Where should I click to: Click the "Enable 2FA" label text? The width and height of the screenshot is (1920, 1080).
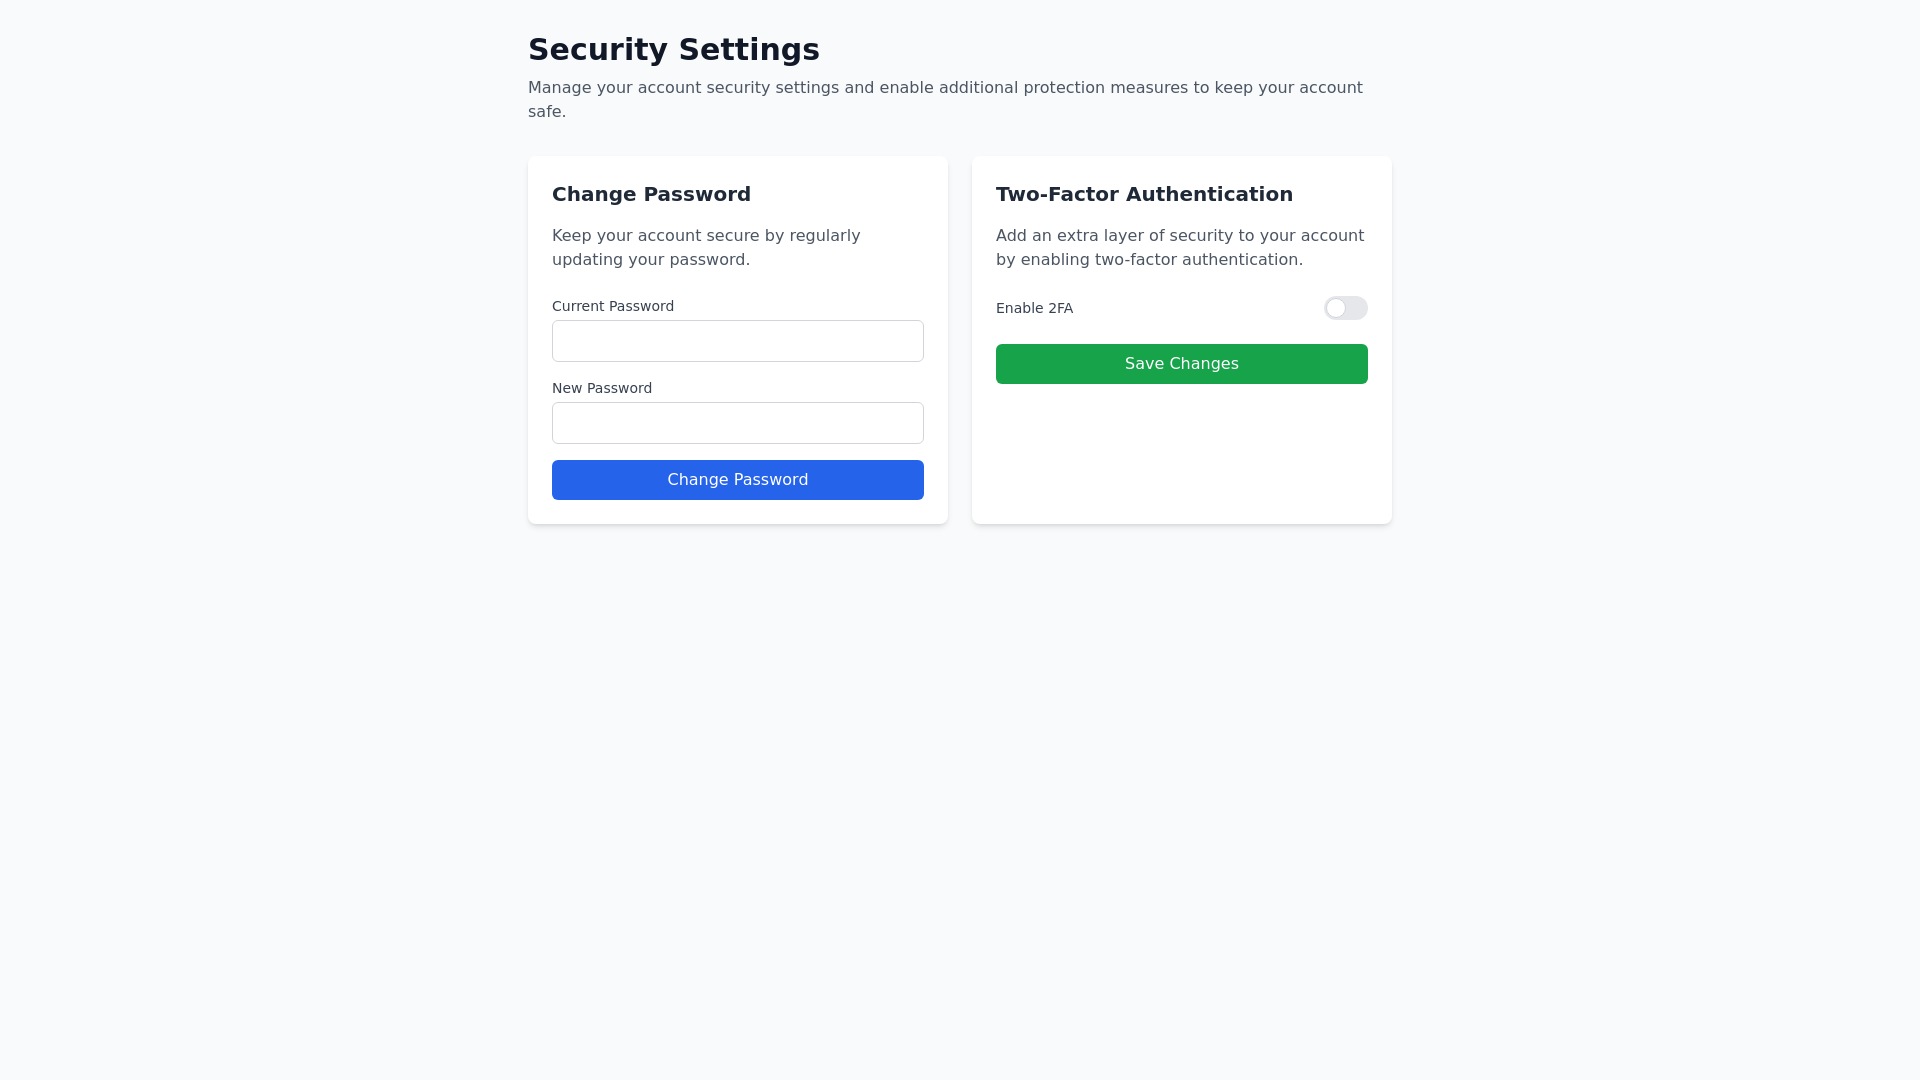(x=1034, y=308)
